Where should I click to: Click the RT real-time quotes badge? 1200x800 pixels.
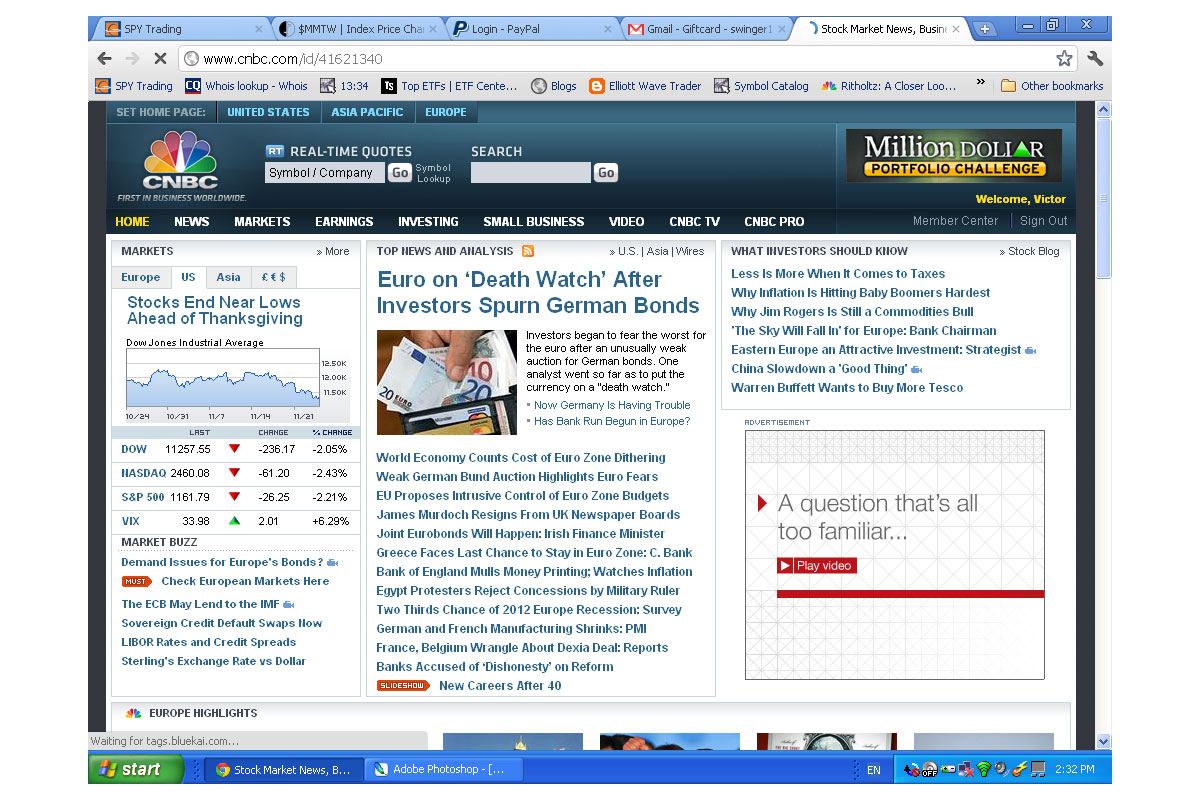(x=275, y=151)
